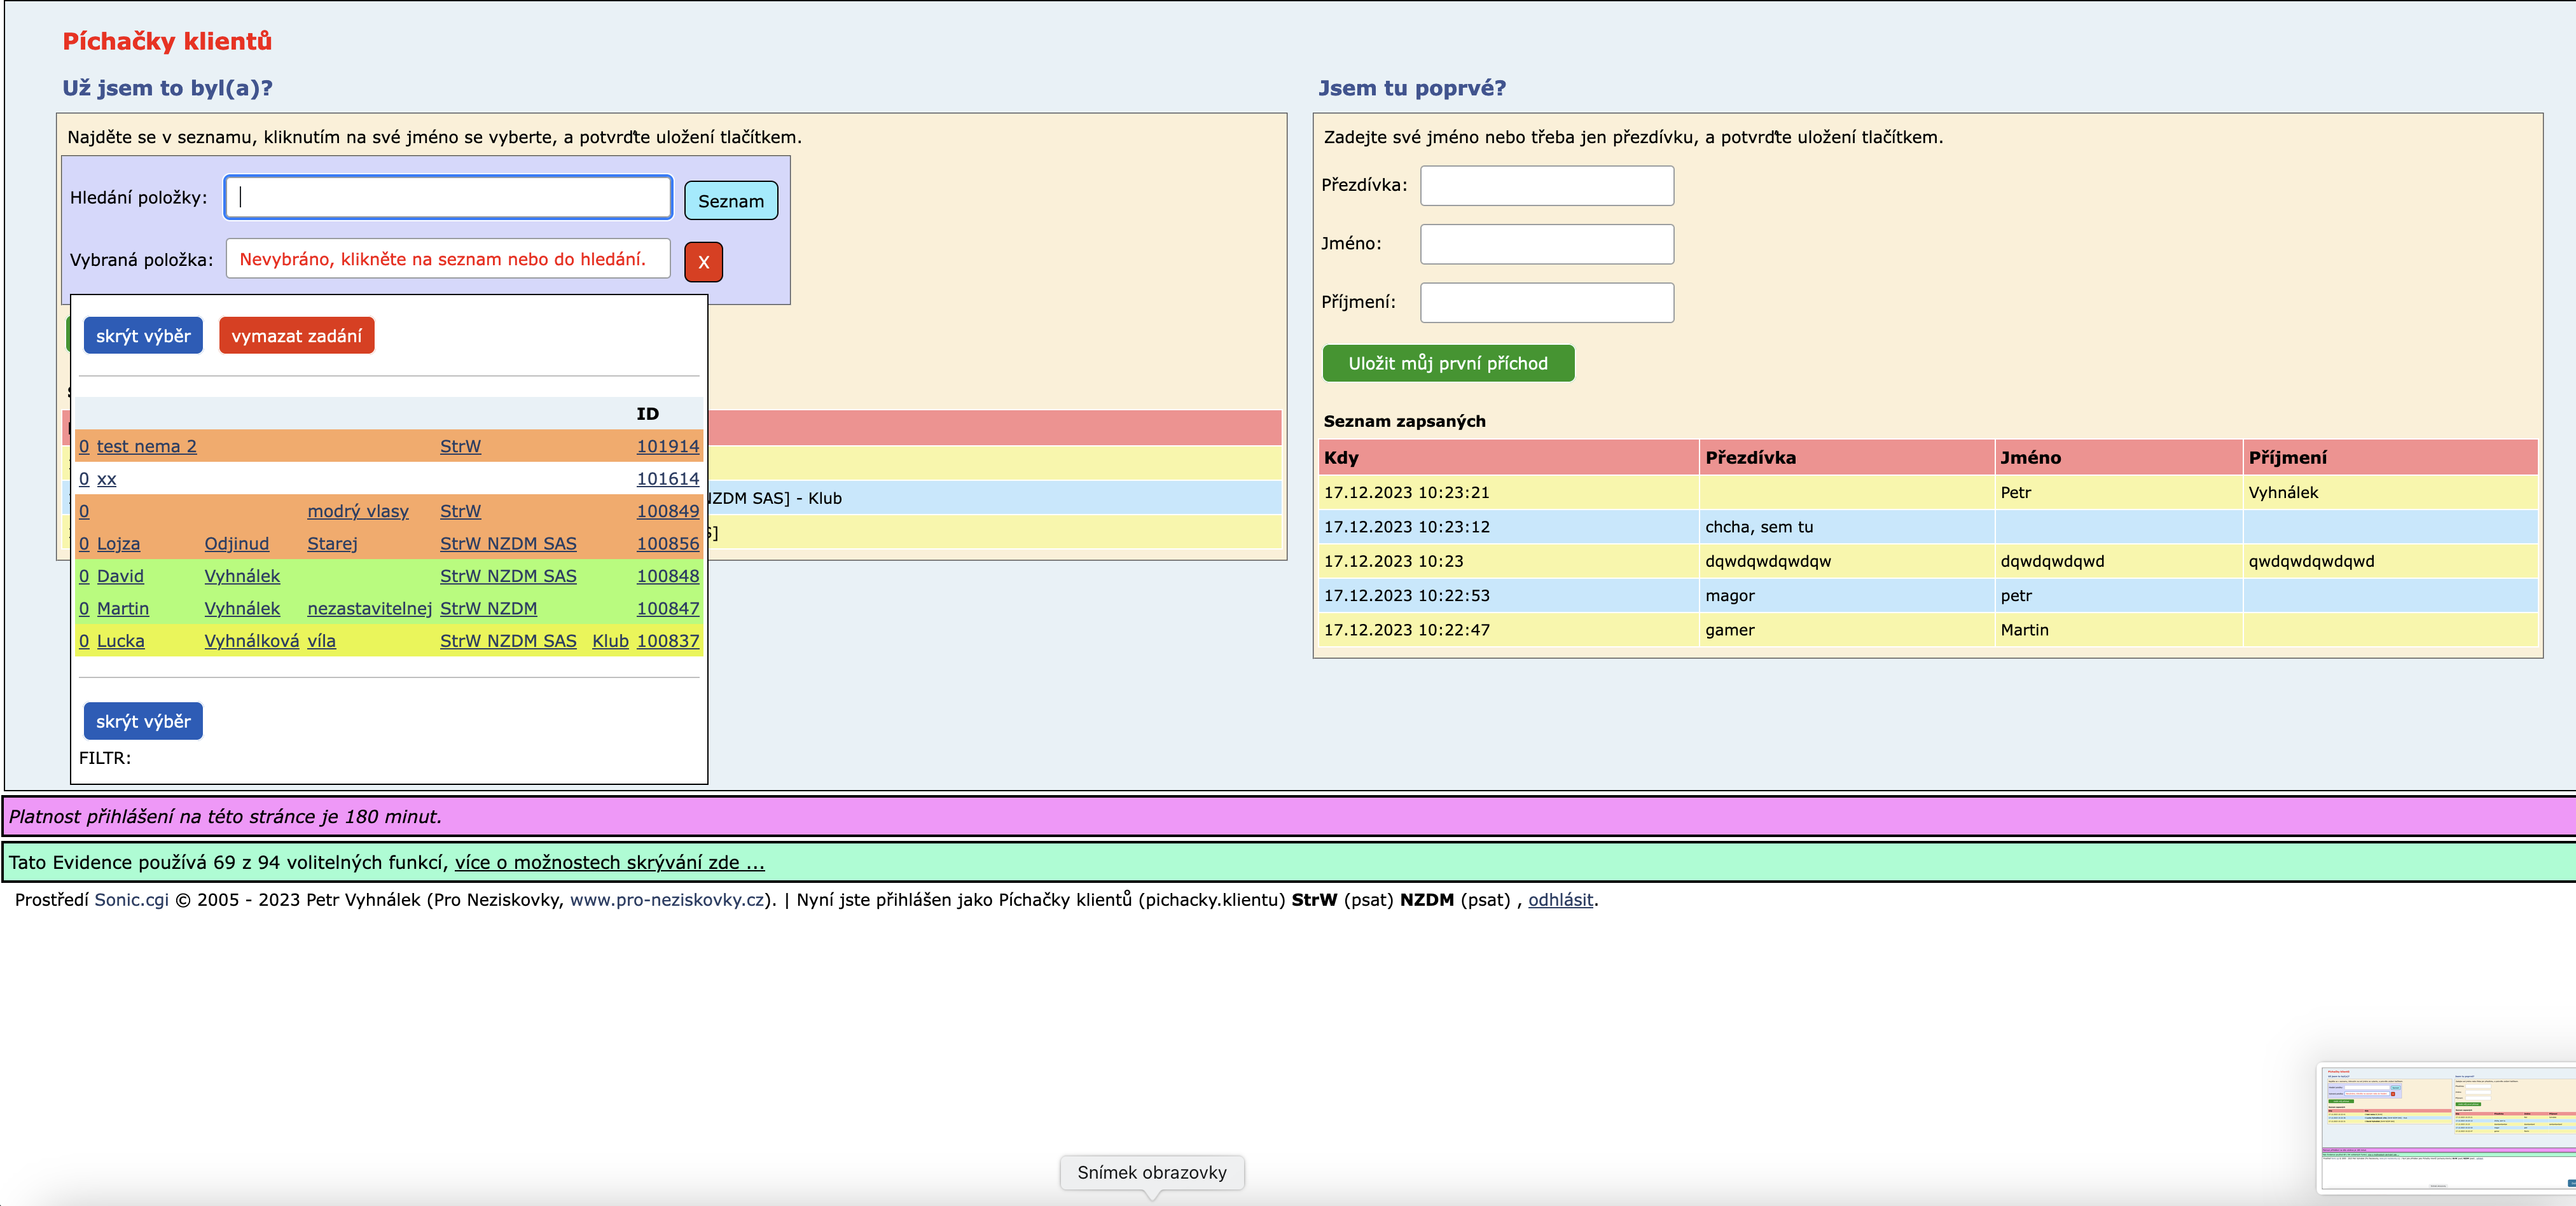Click into the Přezdívka input field
The image size is (2576, 1206).
[x=1546, y=186]
